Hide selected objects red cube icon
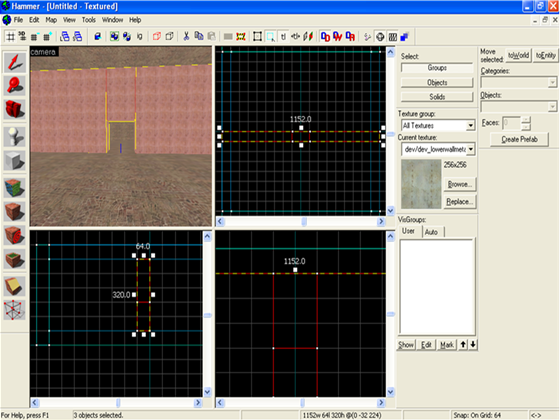Screen dimensions: 560x420 pyautogui.click(x=157, y=36)
